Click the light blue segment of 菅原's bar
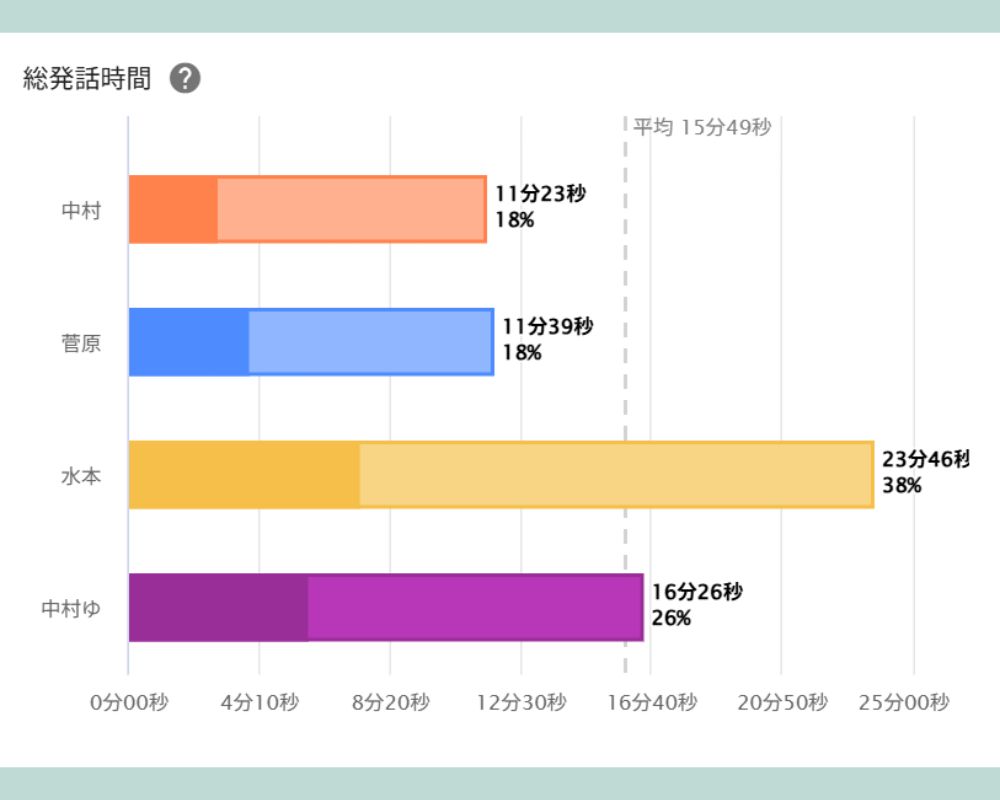The width and height of the screenshot is (1000, 800). point(370,342)
